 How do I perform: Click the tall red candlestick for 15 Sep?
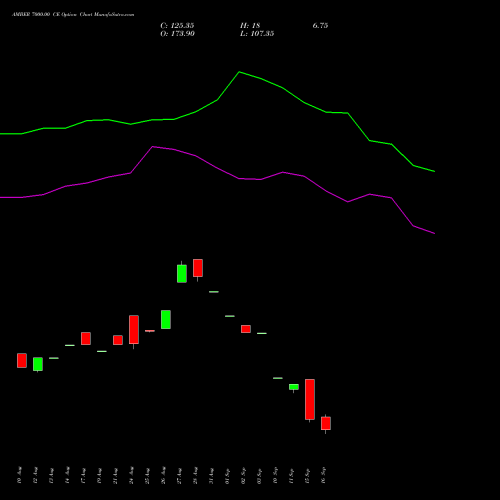pos(310,399)
